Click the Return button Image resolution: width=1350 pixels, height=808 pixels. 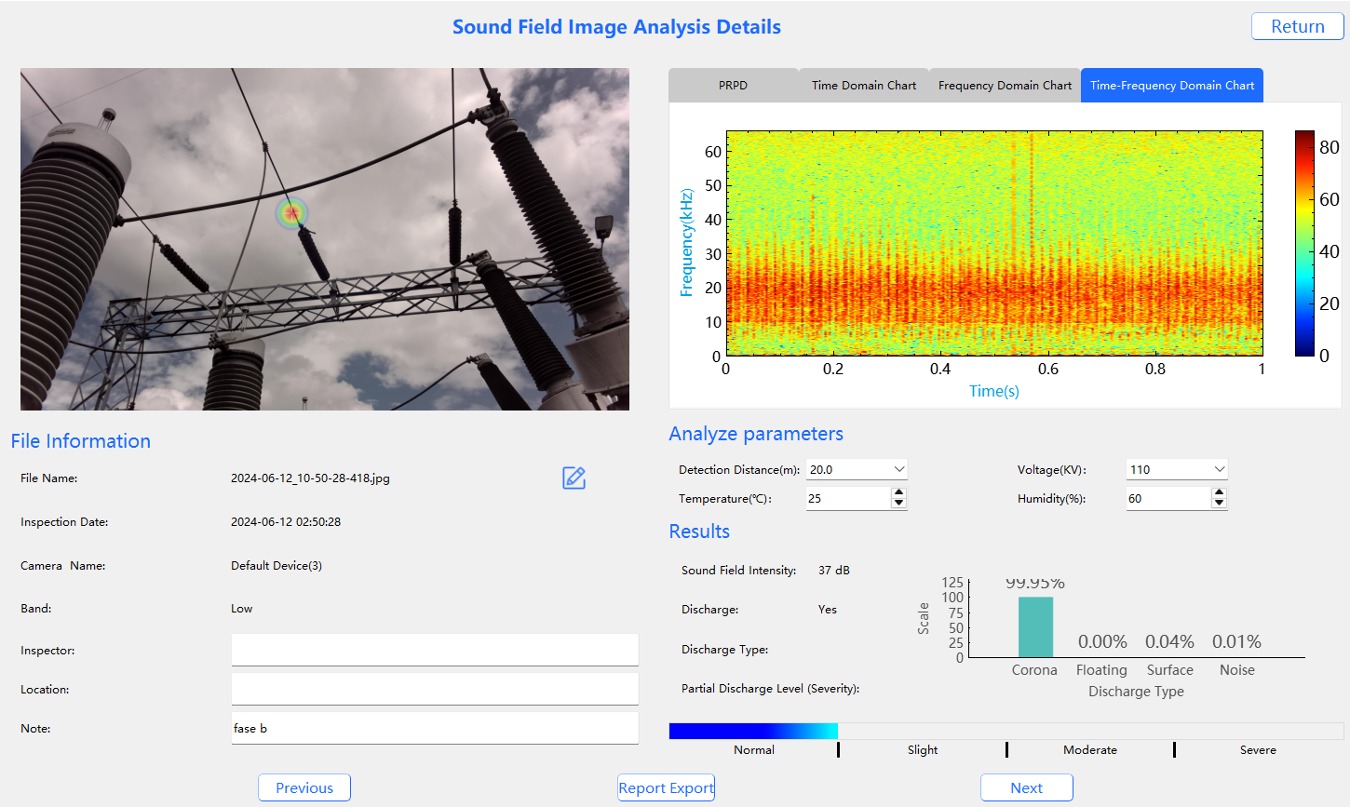click(1297, 26)
